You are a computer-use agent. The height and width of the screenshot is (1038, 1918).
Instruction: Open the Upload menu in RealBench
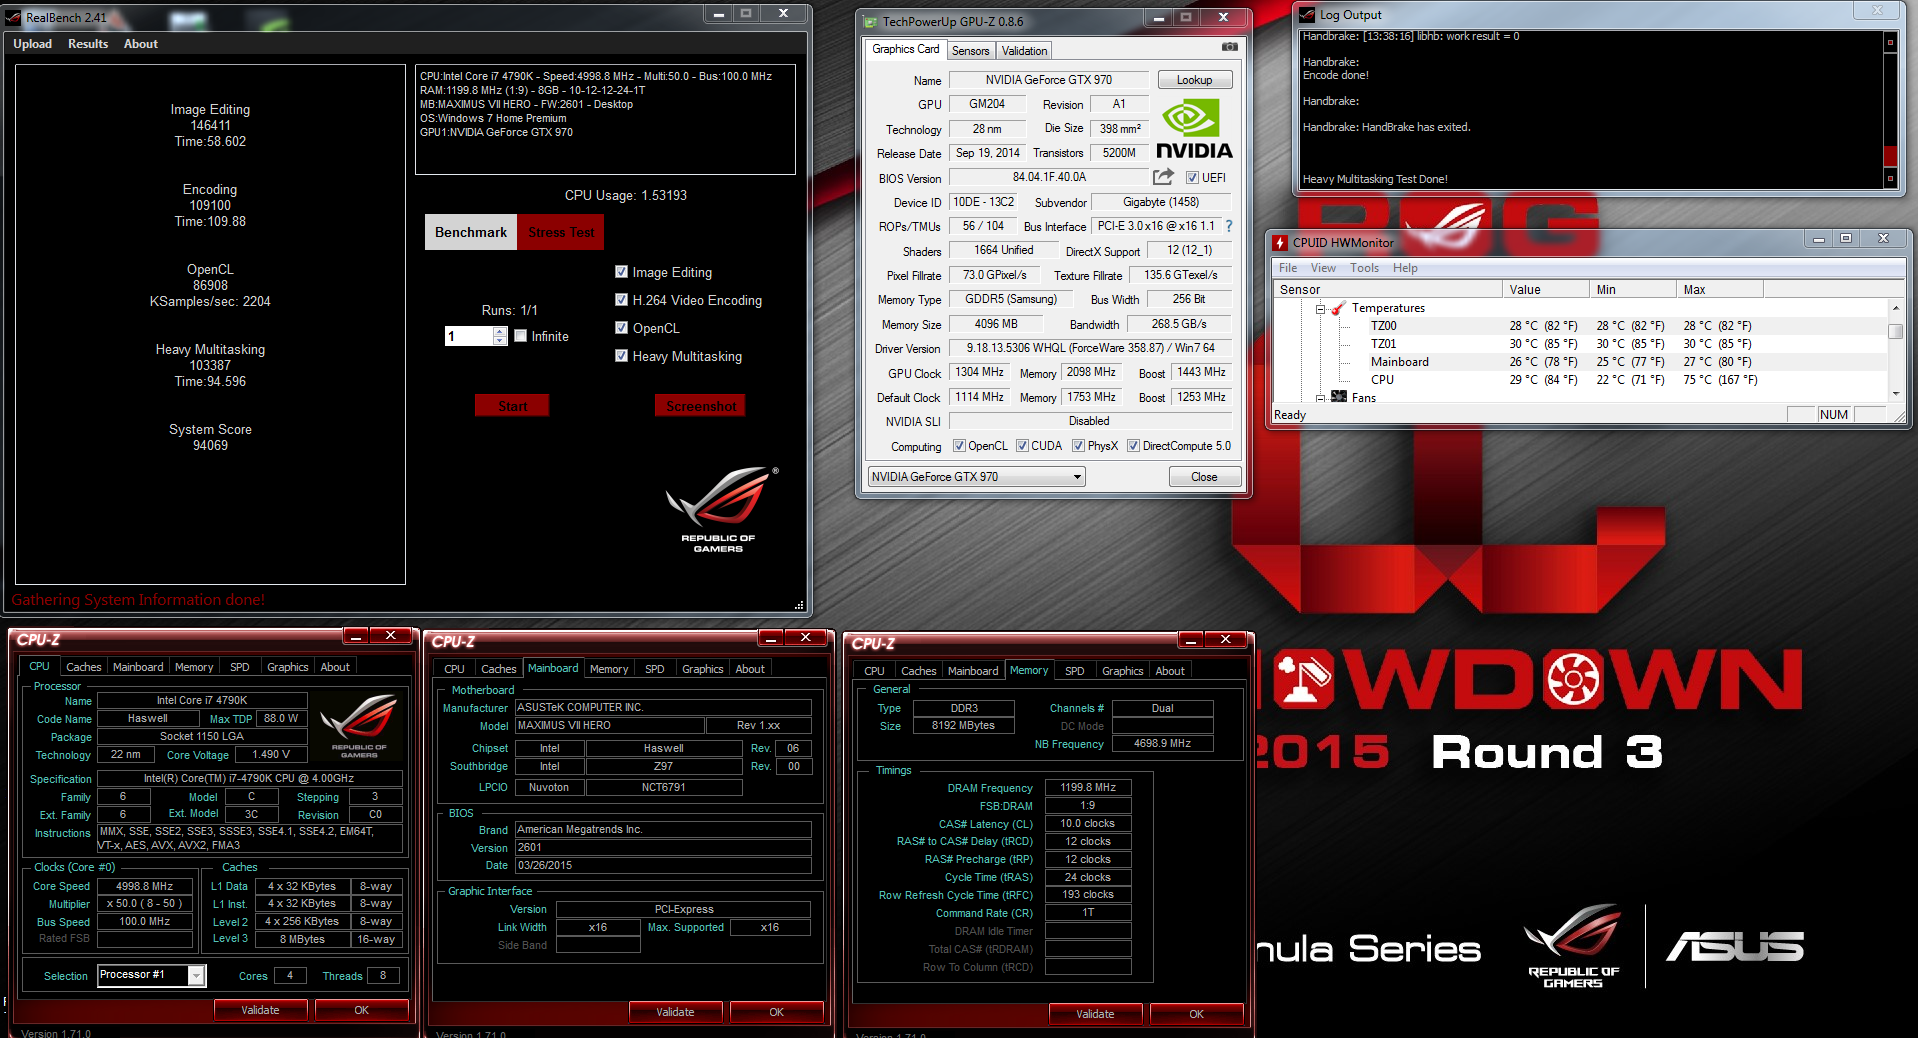click(33, 44)
